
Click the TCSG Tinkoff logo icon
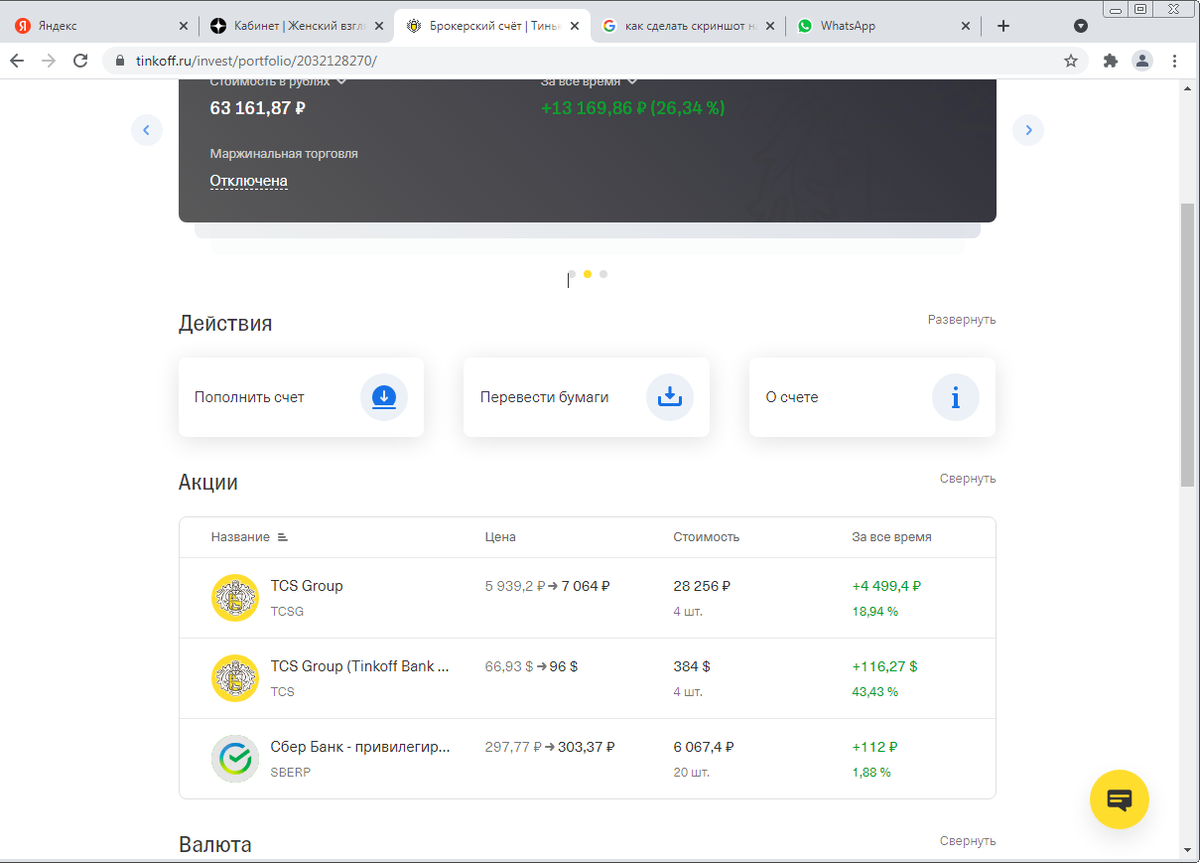pos(235,598)
